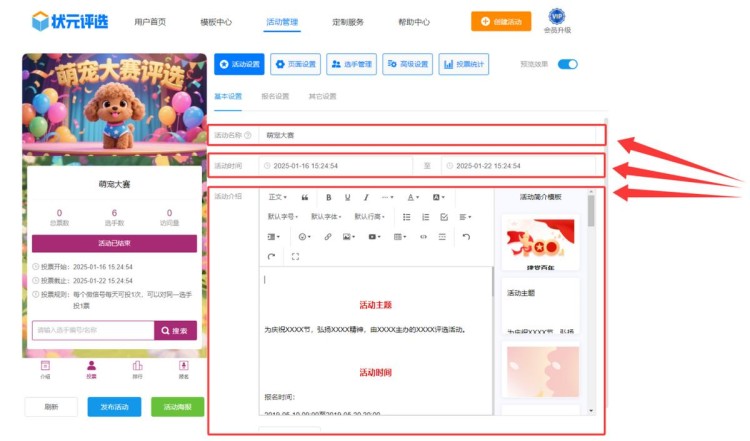Image resolution: width=750 pixels, height=441 pixels.
Task: Click the VIP 会员升级 badge icon
Action: point(556,18)
